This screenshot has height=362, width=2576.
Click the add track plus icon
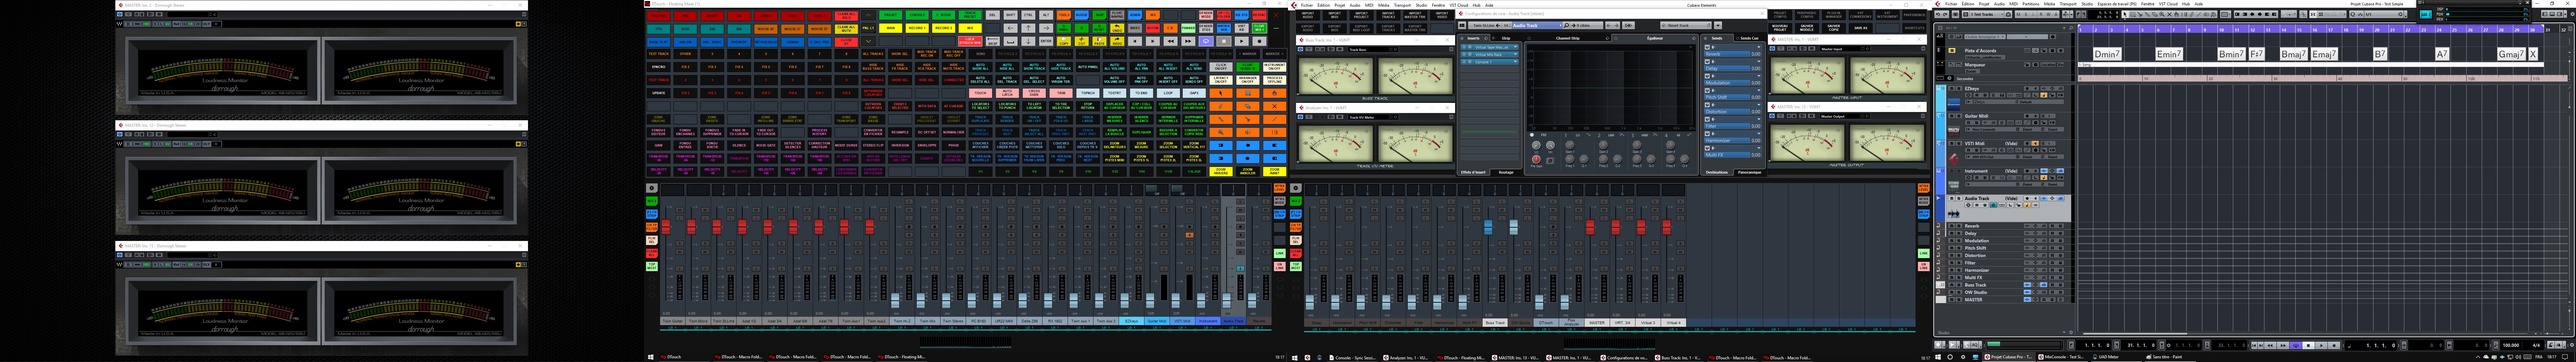point(2064,28)
